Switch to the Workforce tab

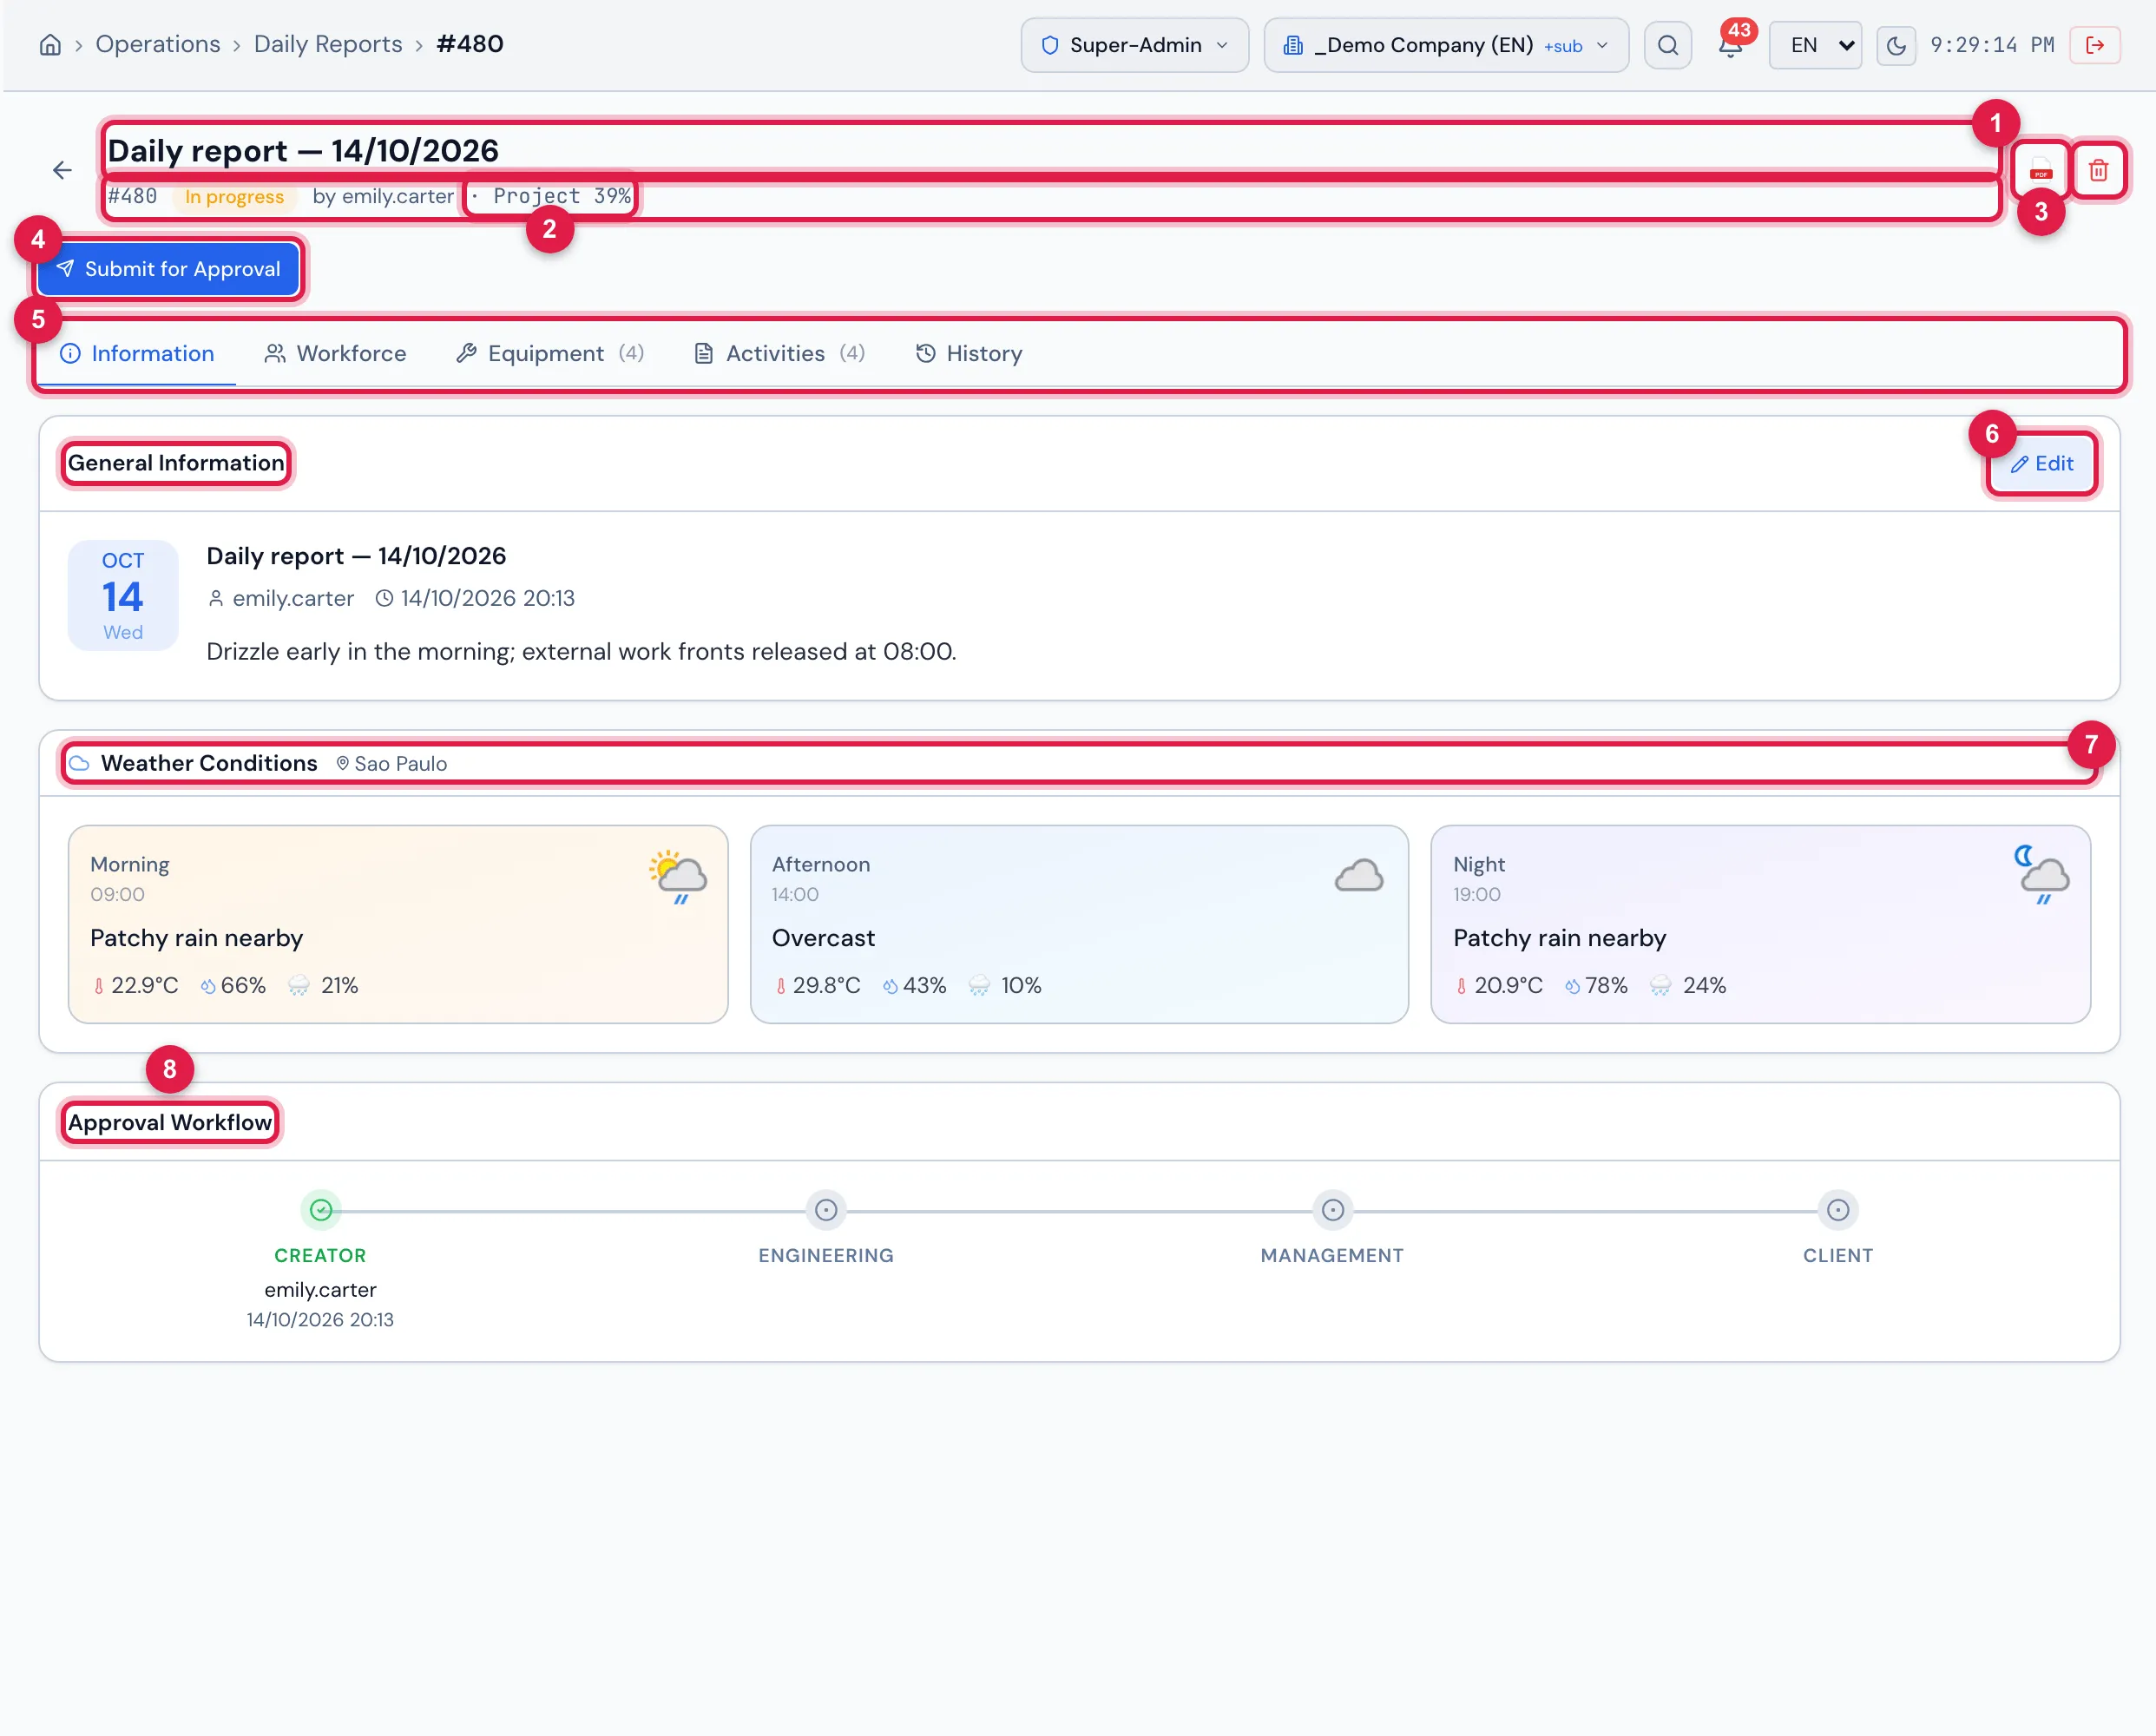pos(335,353)
